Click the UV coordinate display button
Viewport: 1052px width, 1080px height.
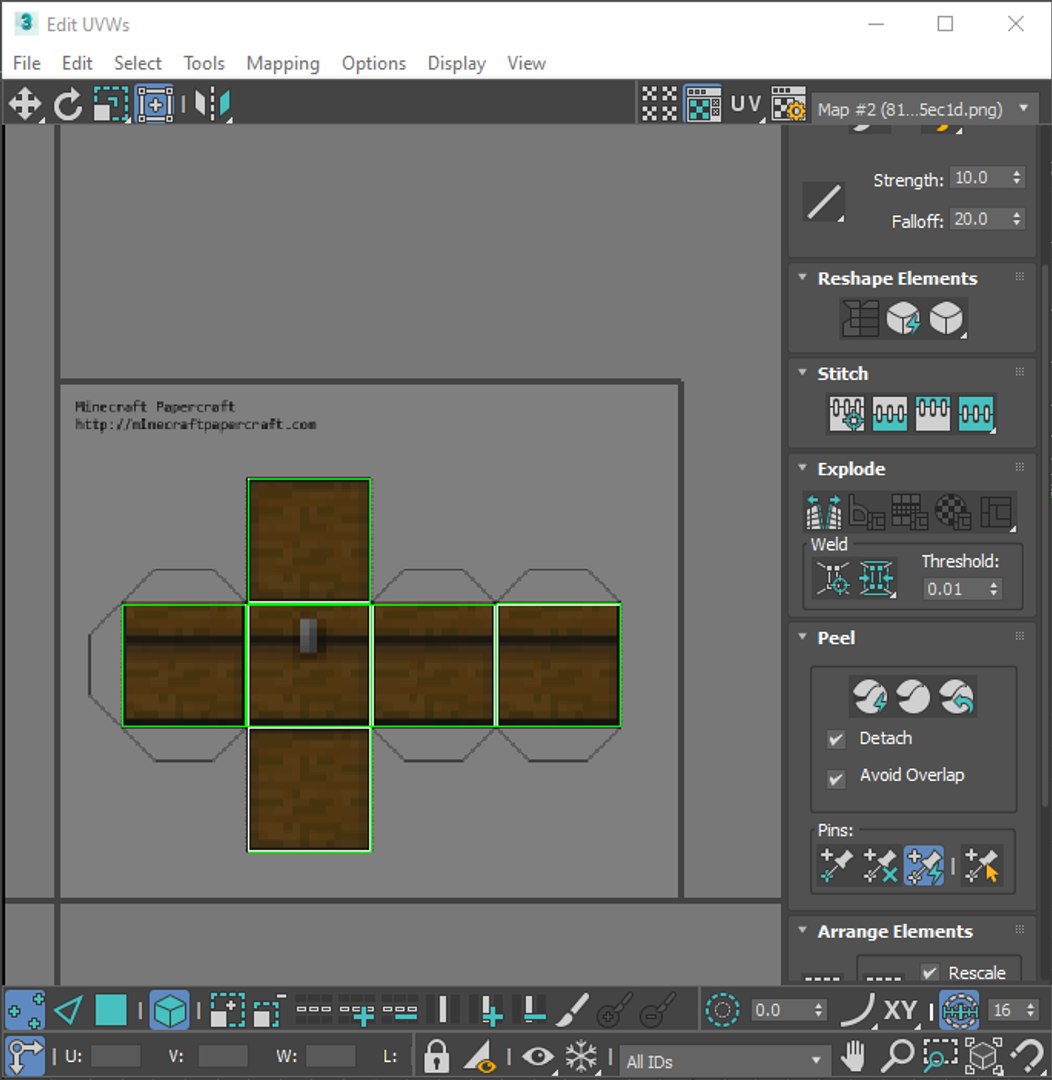coord(747,105)
